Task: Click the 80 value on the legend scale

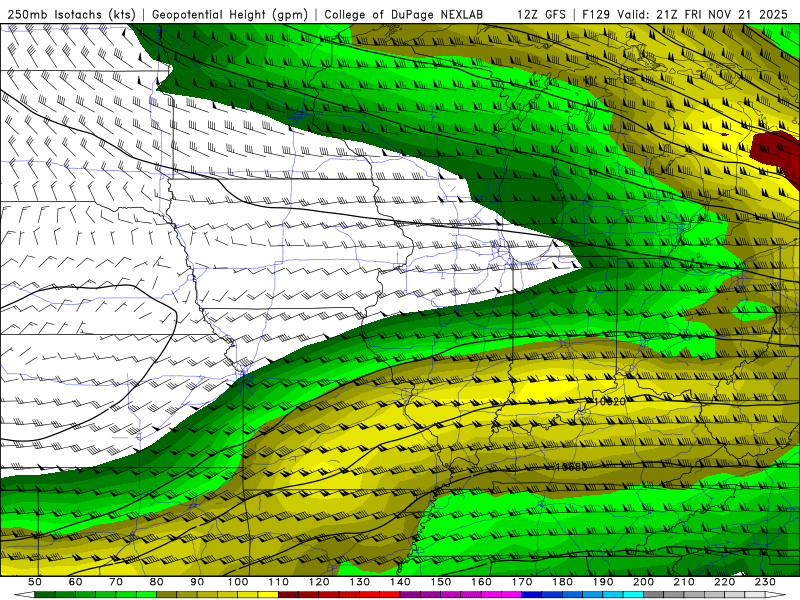Action: pos(157,582)
